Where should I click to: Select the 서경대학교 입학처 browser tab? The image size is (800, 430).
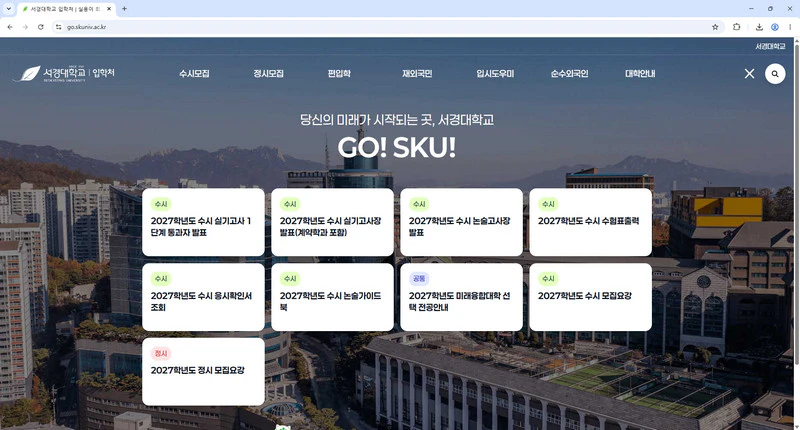coord(66,9)
